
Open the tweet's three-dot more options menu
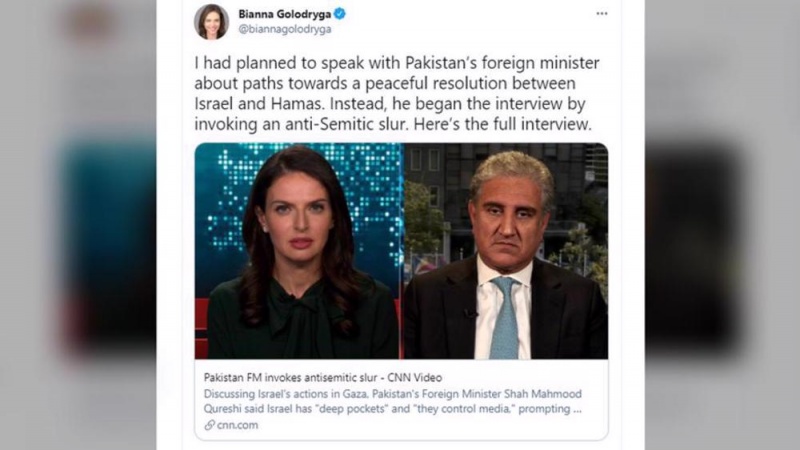point(602,14)
